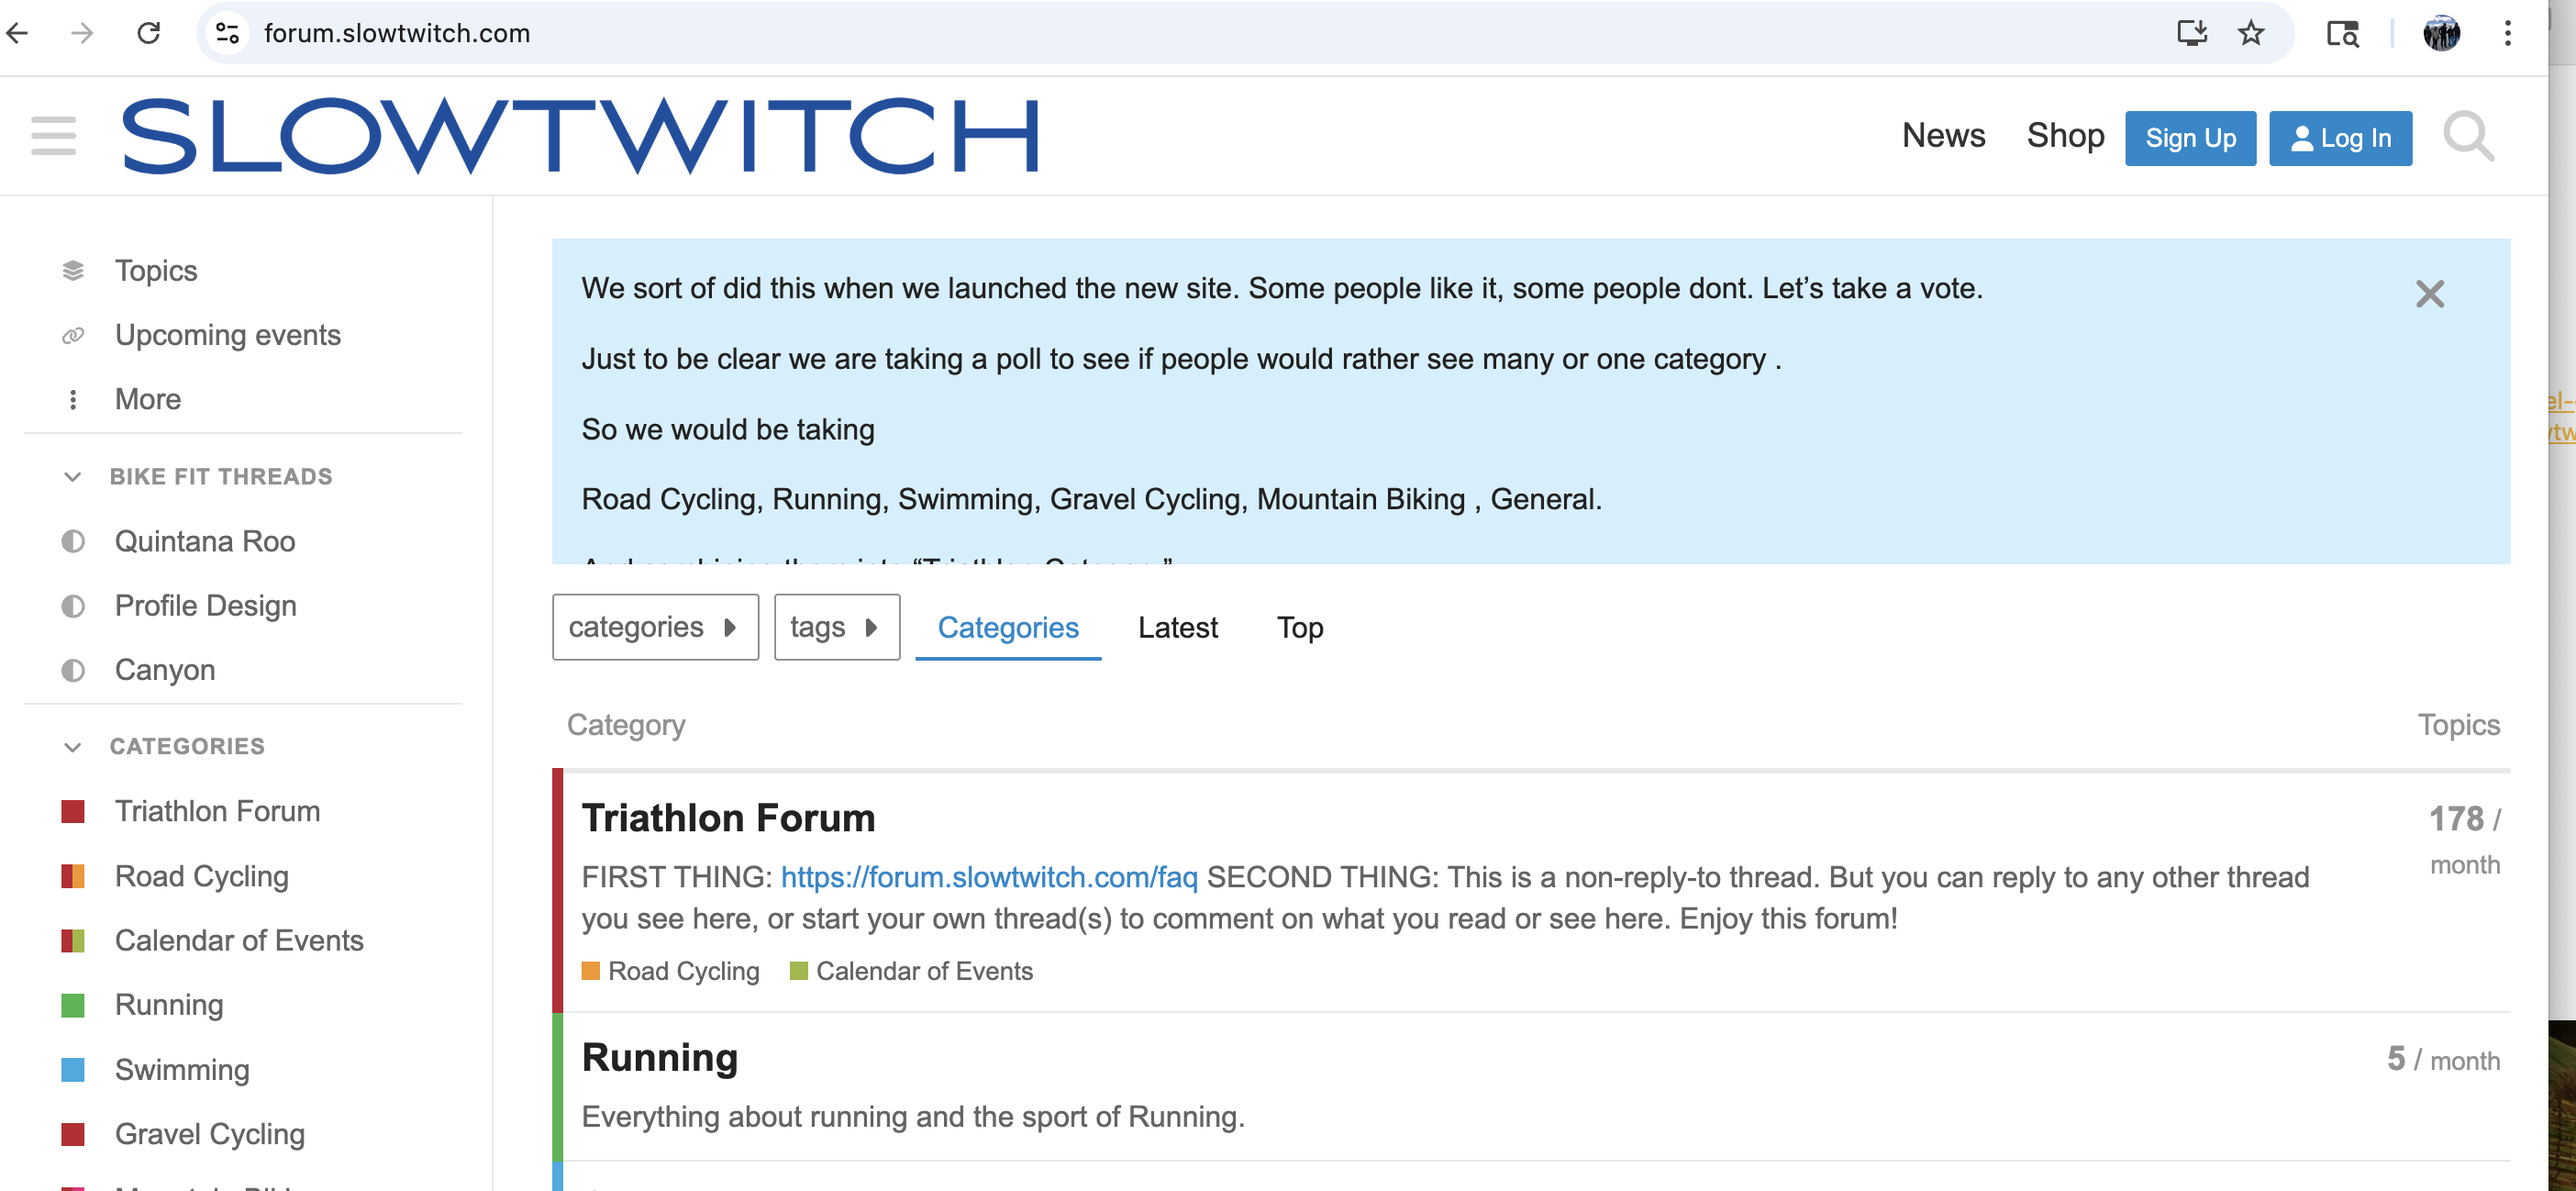Open Chrome three-dot menu

pos(2507,33)
